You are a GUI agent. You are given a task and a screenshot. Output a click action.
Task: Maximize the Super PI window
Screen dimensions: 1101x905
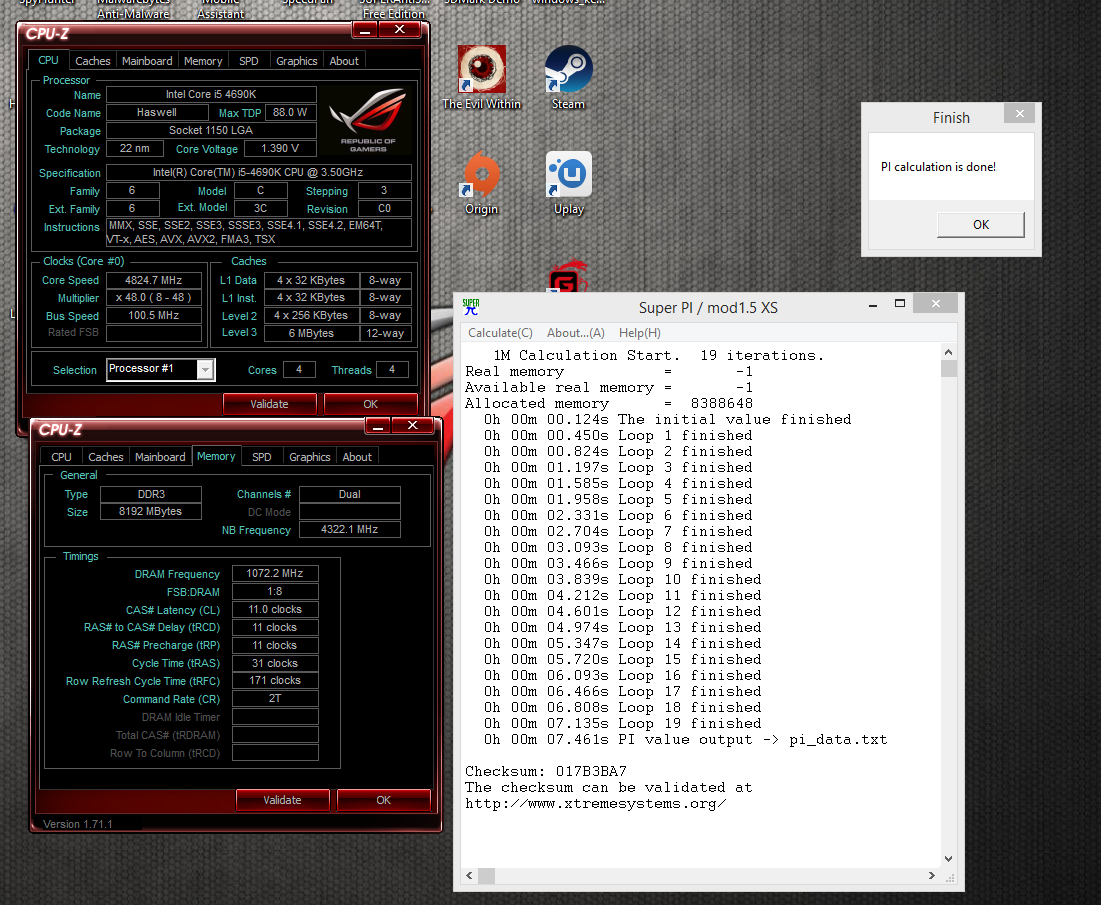900,303
